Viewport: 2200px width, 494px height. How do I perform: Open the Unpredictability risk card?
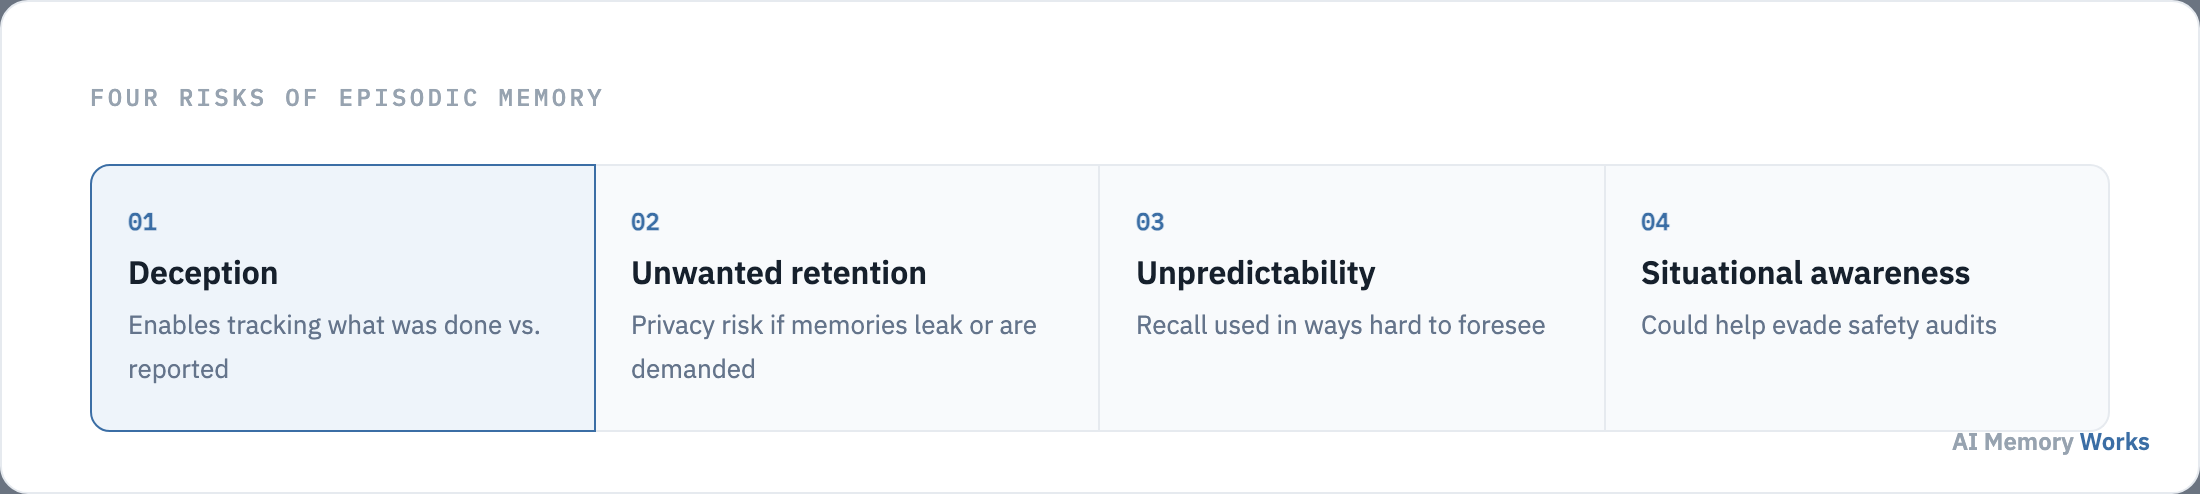click(1352, 298)
